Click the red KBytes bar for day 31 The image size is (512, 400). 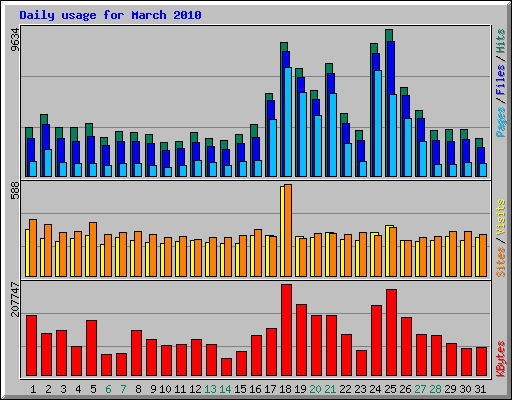click(x=481, y=361)
